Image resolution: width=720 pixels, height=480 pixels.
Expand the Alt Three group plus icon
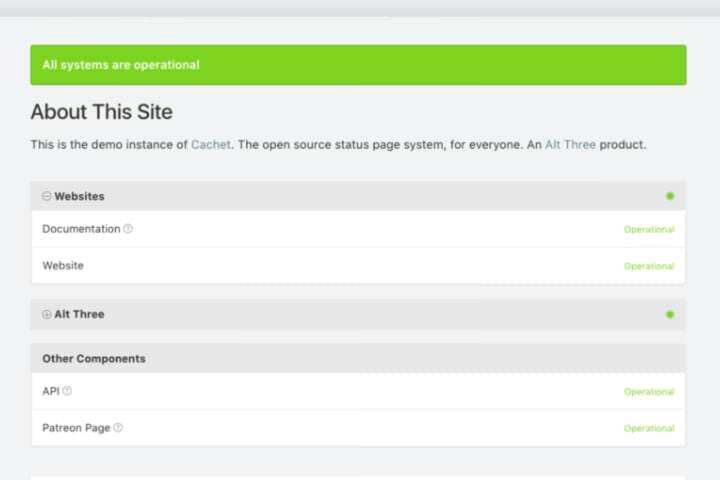(46, 315)
